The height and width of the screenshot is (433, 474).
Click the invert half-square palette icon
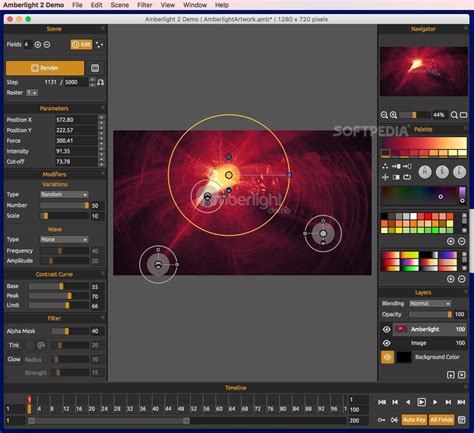(396, 177)
